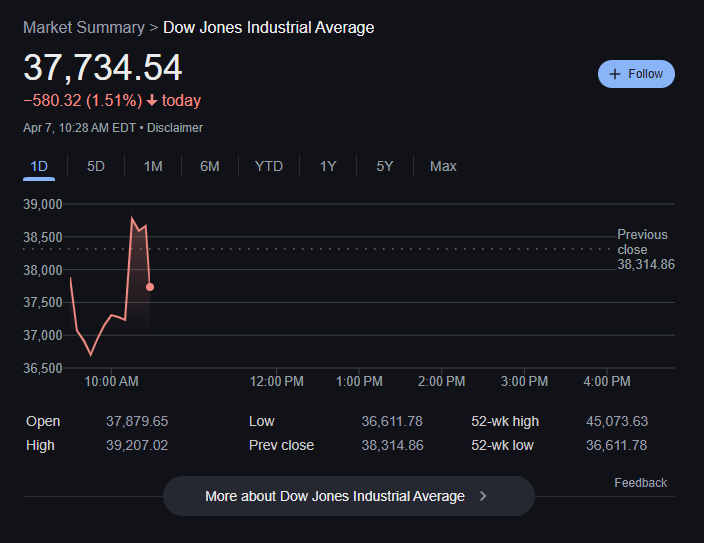Click the current price dot on the chart

tap(150, 287)
